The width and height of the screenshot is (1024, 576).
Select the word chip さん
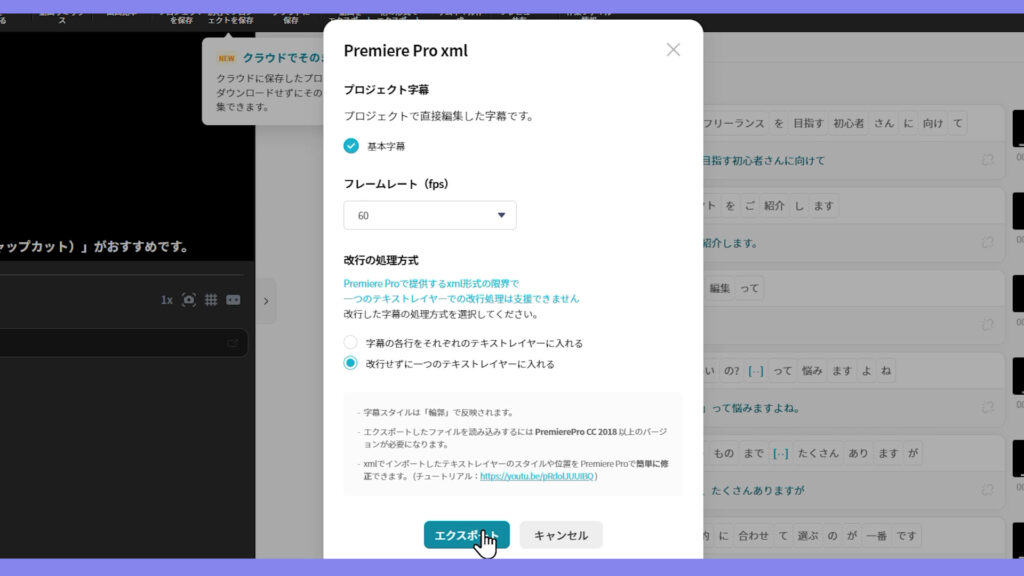(x=884, y=123)
